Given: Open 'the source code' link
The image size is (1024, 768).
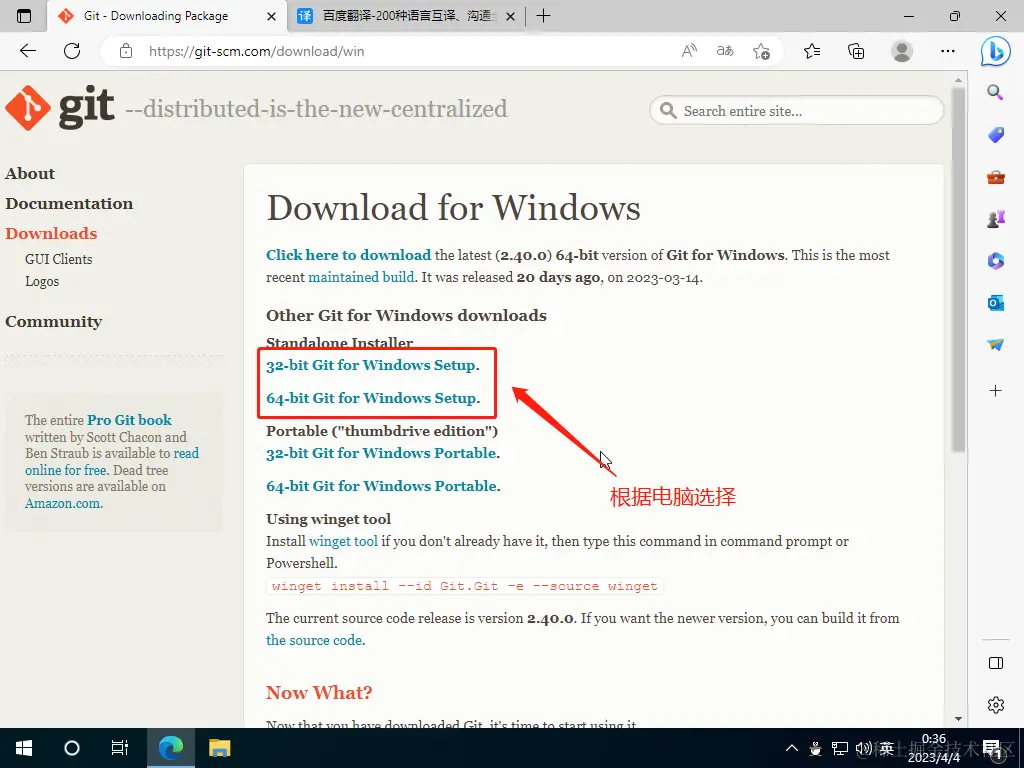Looking at the screenshot, I should point(314,641).
